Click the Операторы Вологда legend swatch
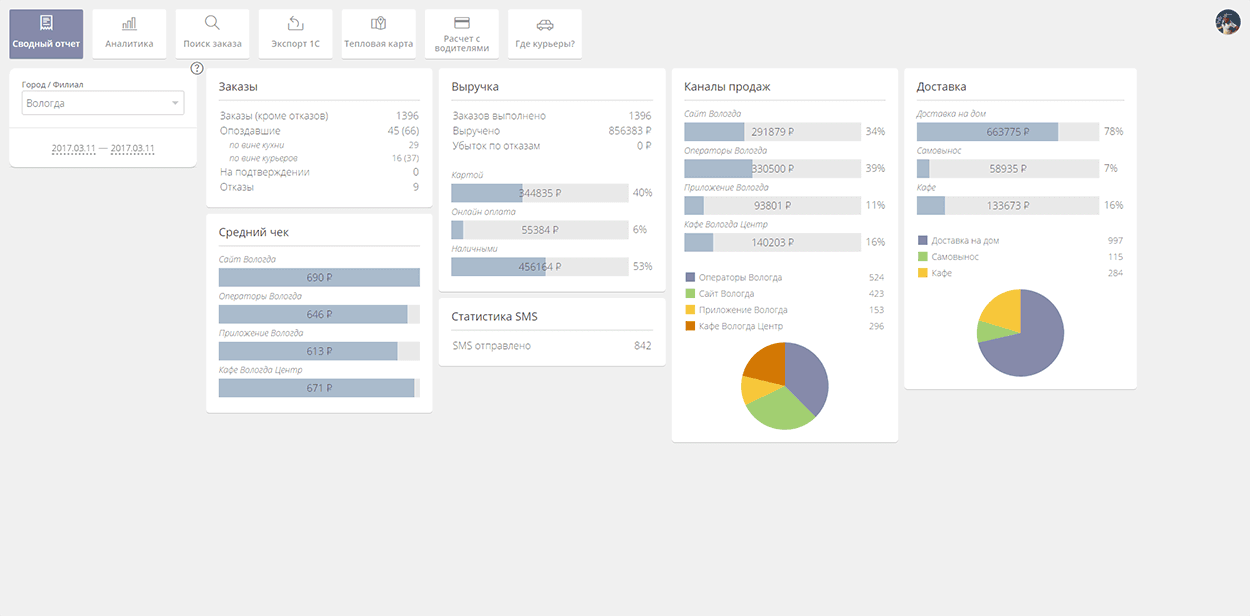Screen dimensions: 1250x616 pos(690,277)
